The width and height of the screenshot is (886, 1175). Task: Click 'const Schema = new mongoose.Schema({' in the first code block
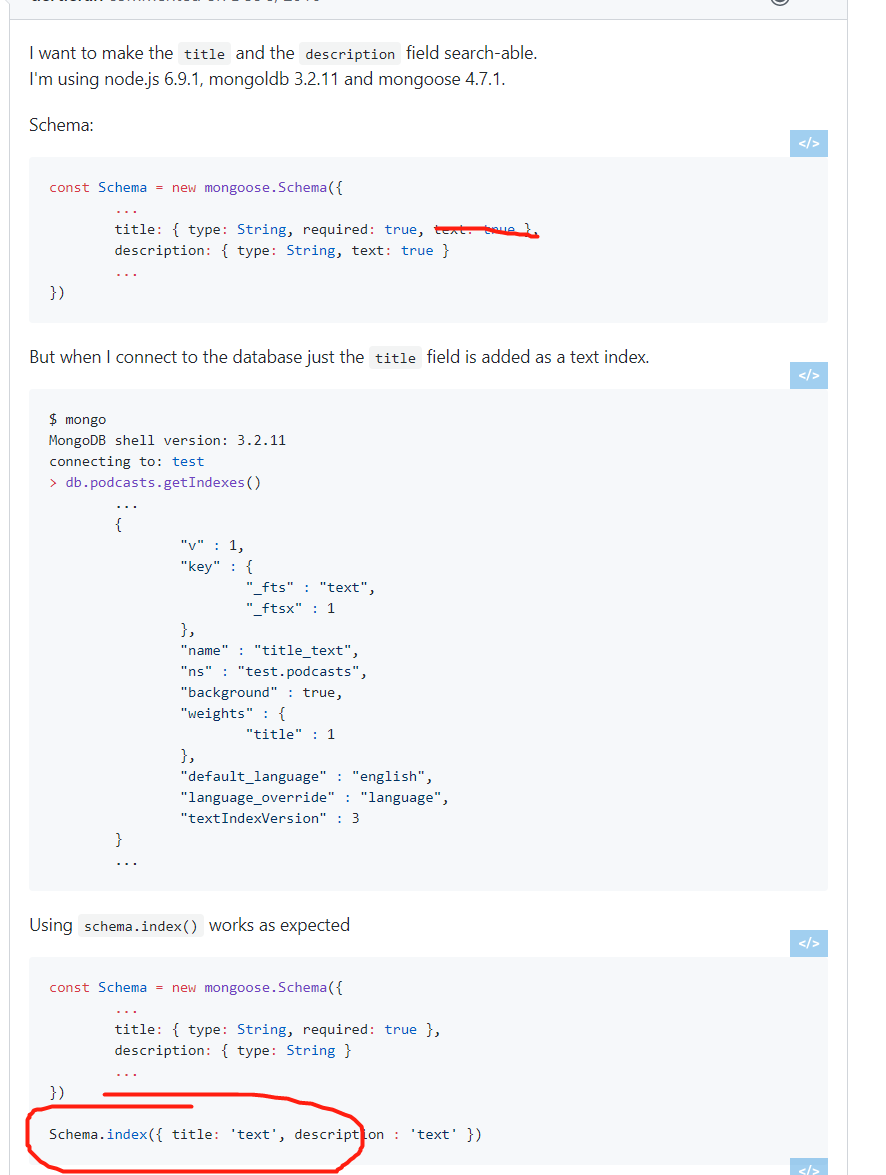[x=196, y=187]
